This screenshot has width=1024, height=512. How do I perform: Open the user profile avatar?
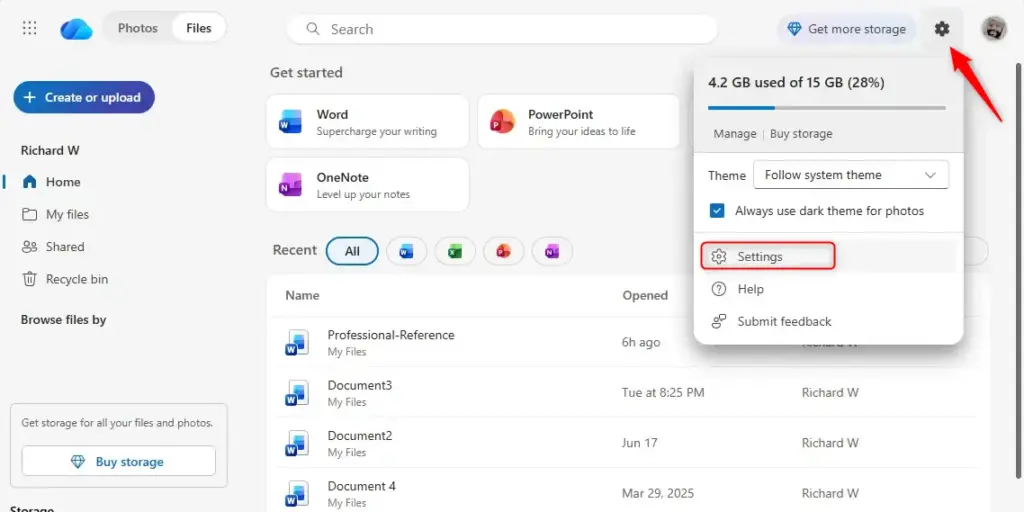click(993, 29)
